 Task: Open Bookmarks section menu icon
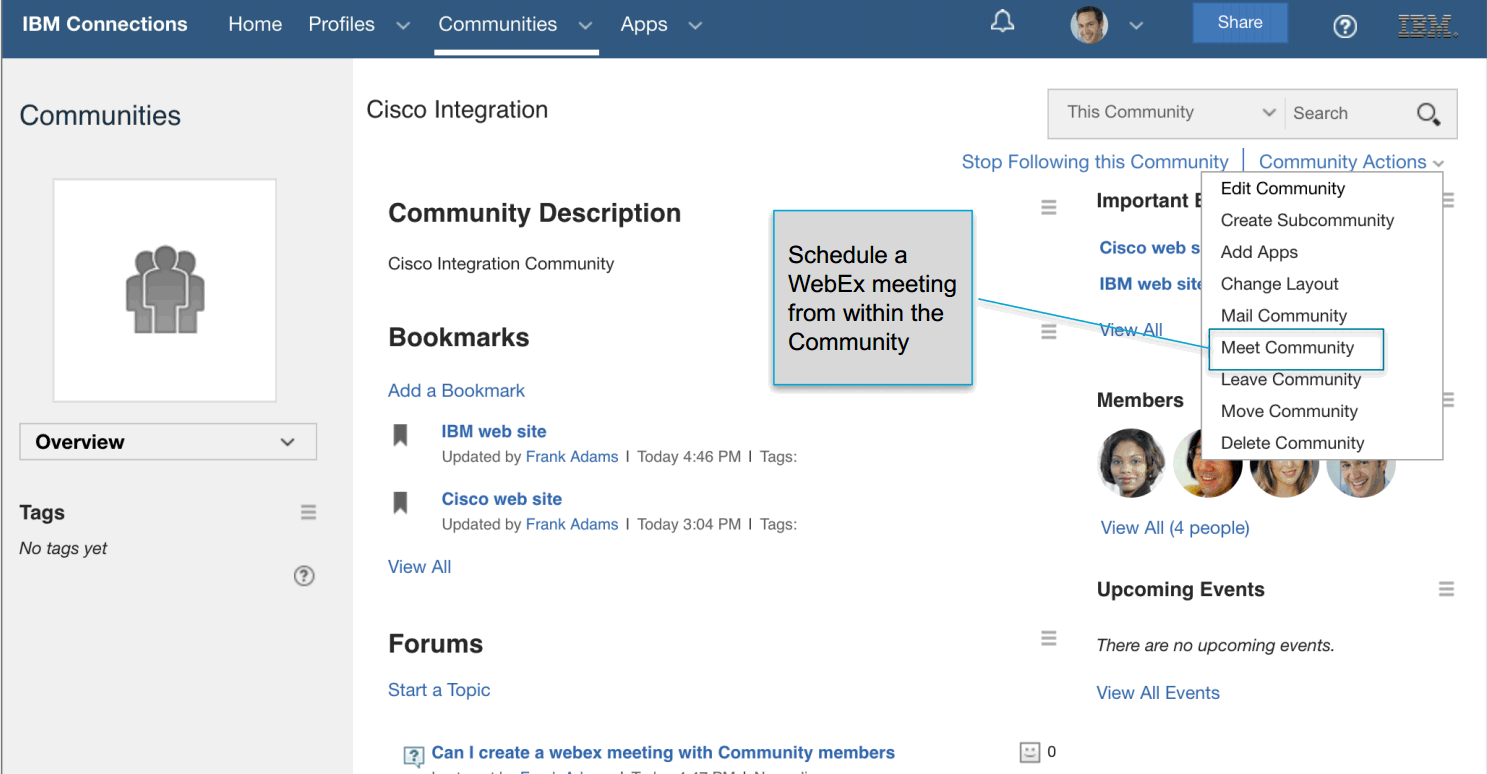pyautogui.click(x=1048, y=331)
